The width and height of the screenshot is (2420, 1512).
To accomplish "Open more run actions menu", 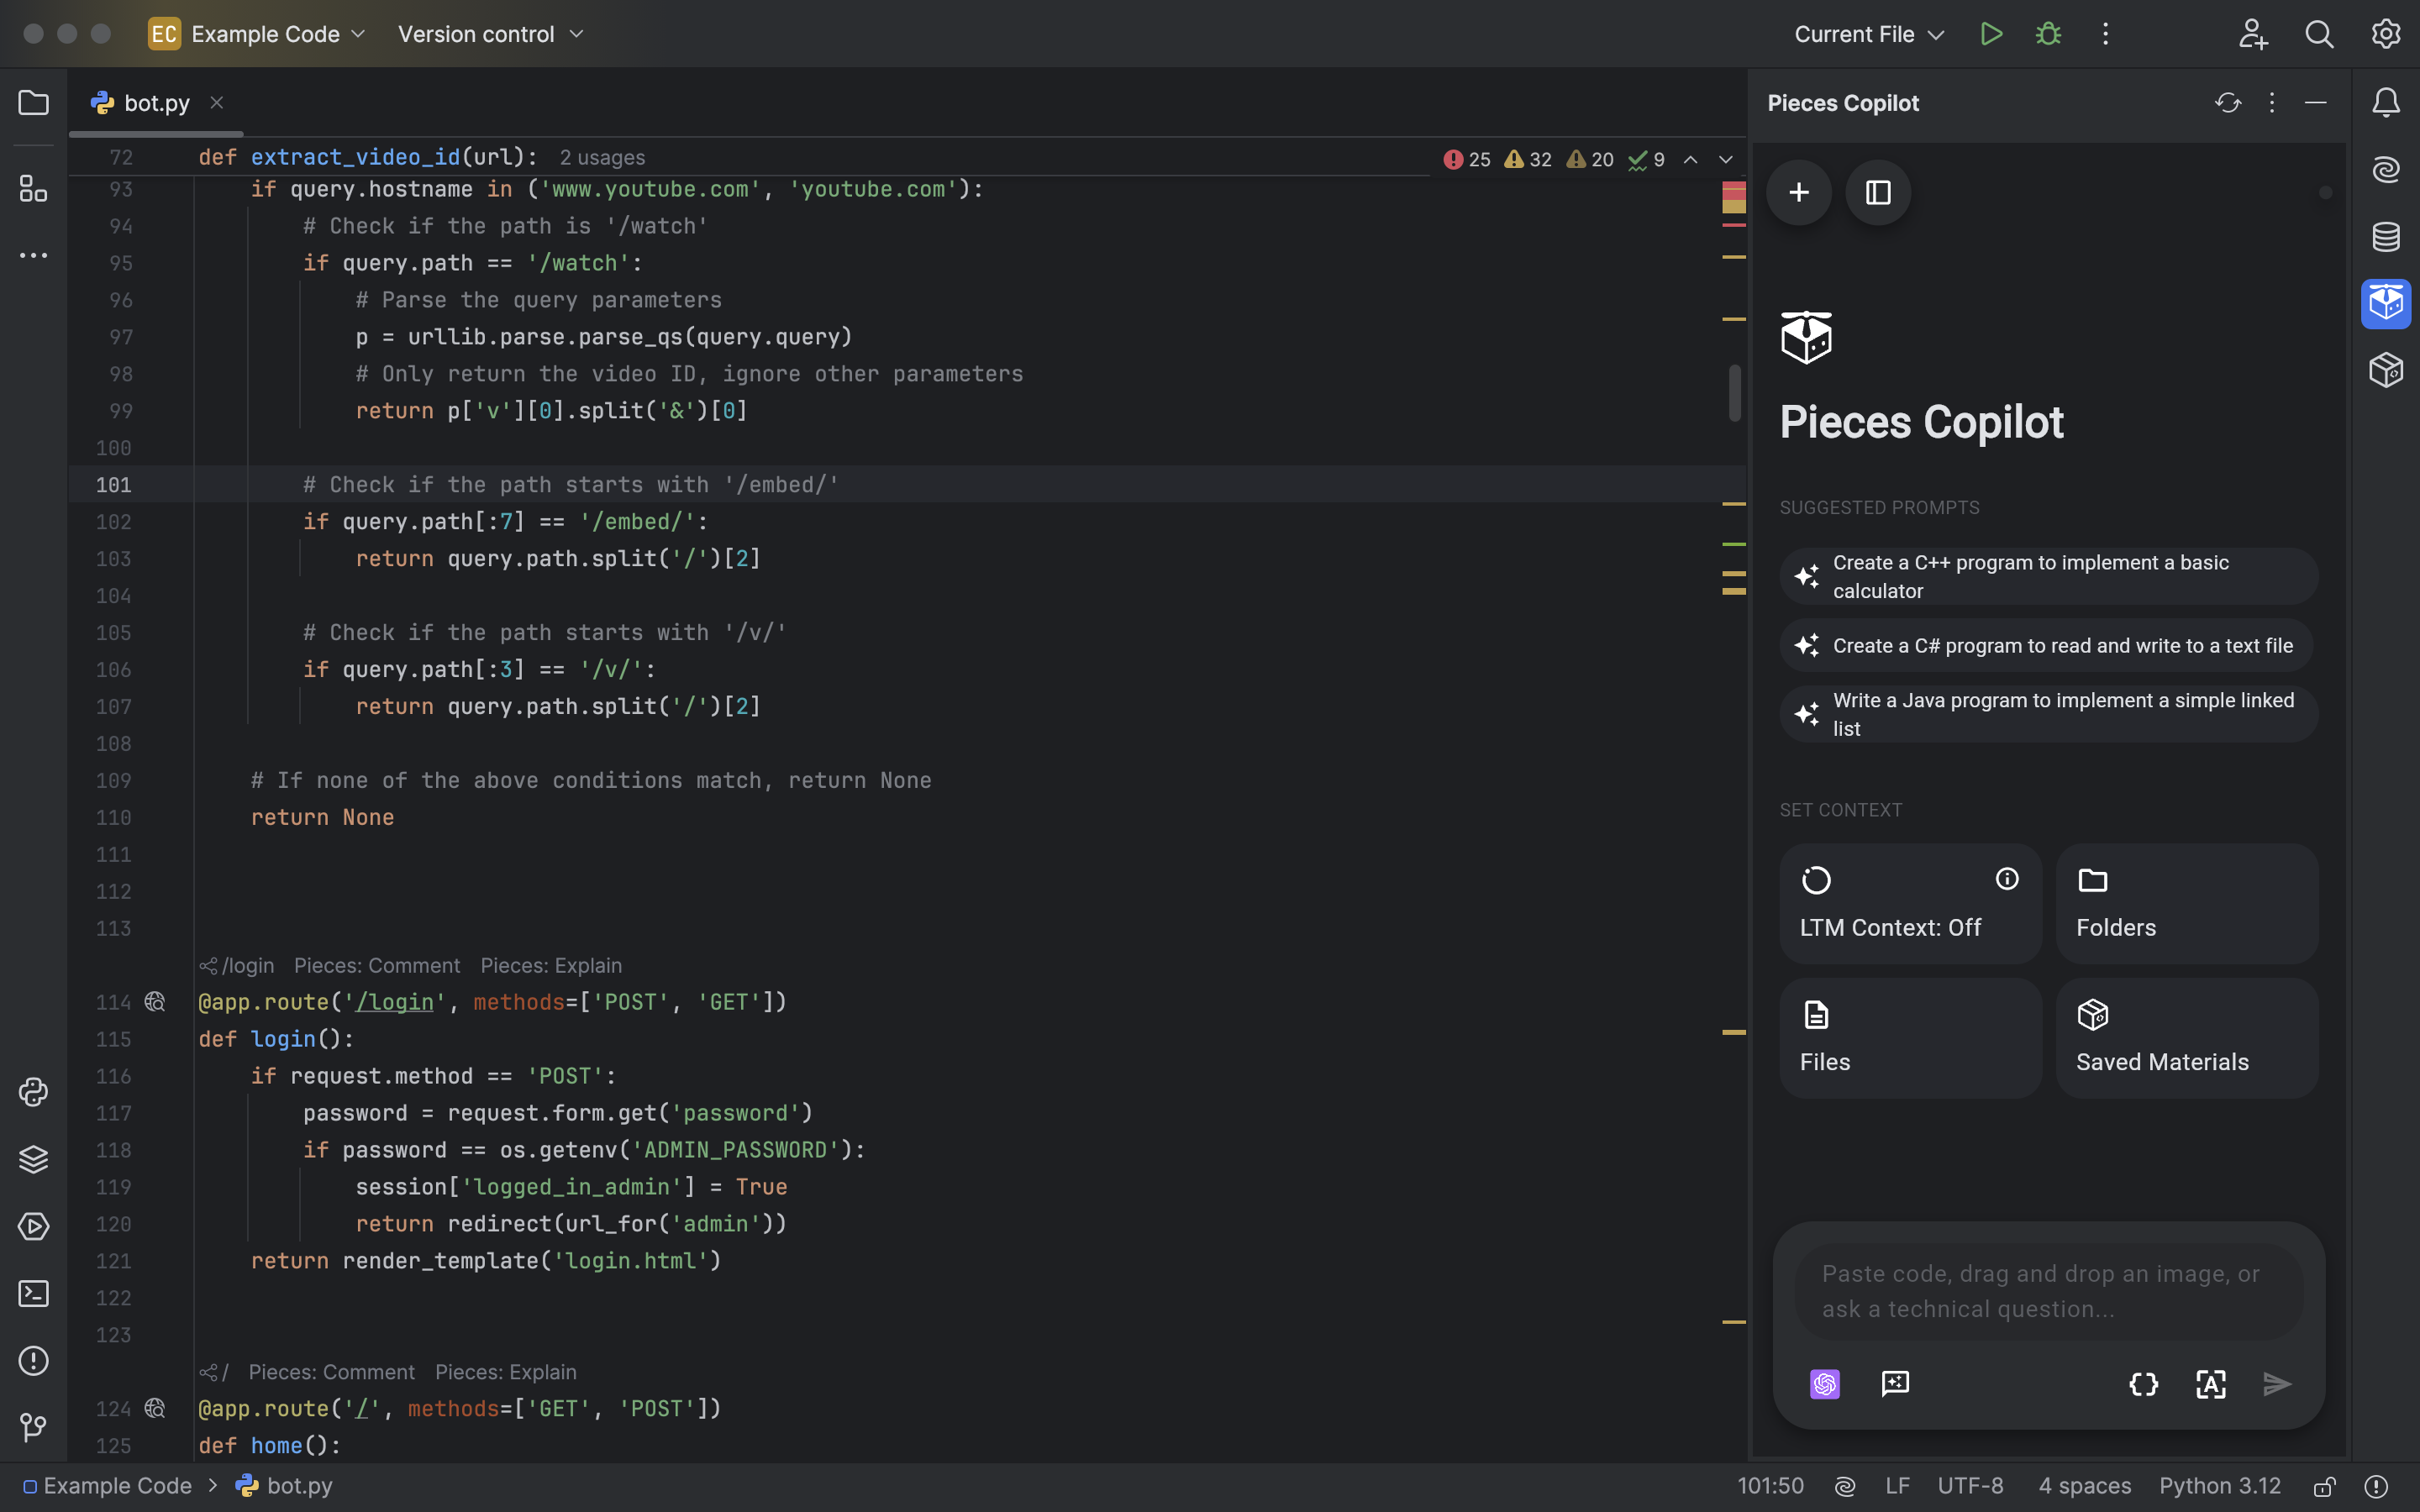I will pos(2105,34).
